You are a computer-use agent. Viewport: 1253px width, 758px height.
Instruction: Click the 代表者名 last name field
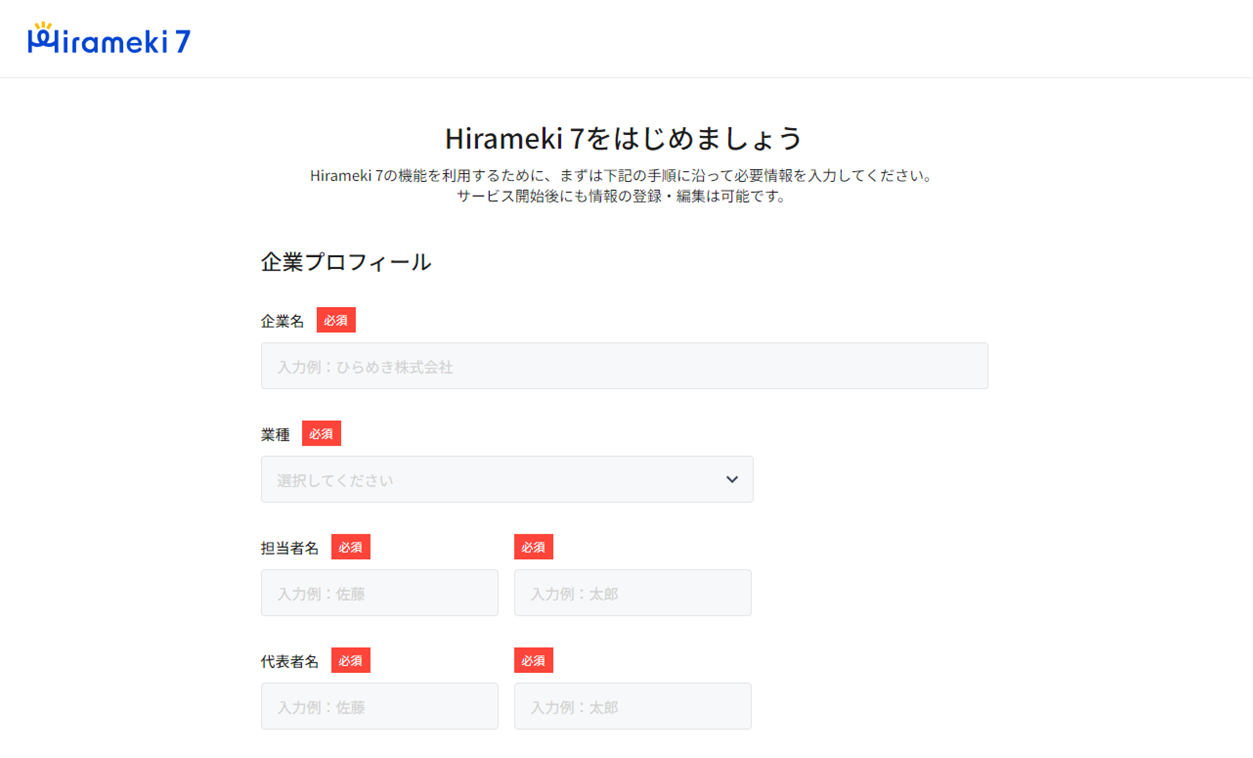coord(379,706)
